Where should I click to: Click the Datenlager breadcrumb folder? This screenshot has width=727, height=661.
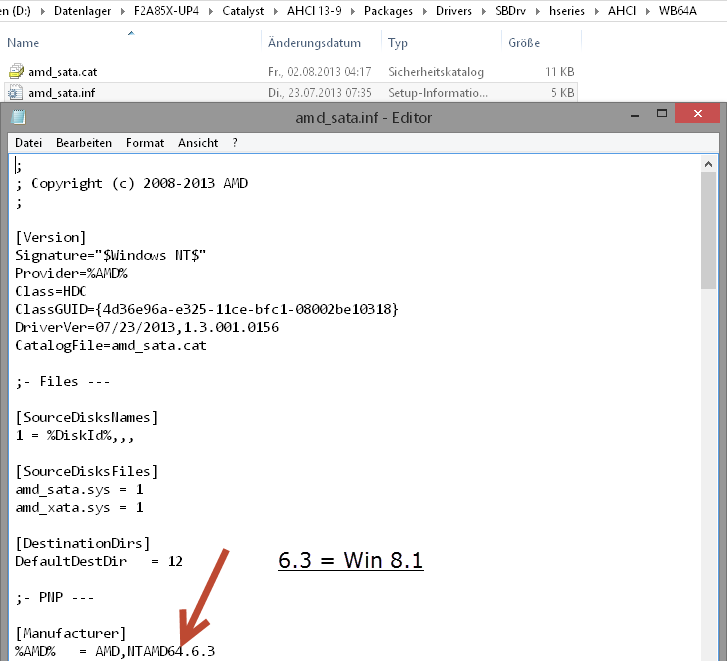click(x=83, y=11)
